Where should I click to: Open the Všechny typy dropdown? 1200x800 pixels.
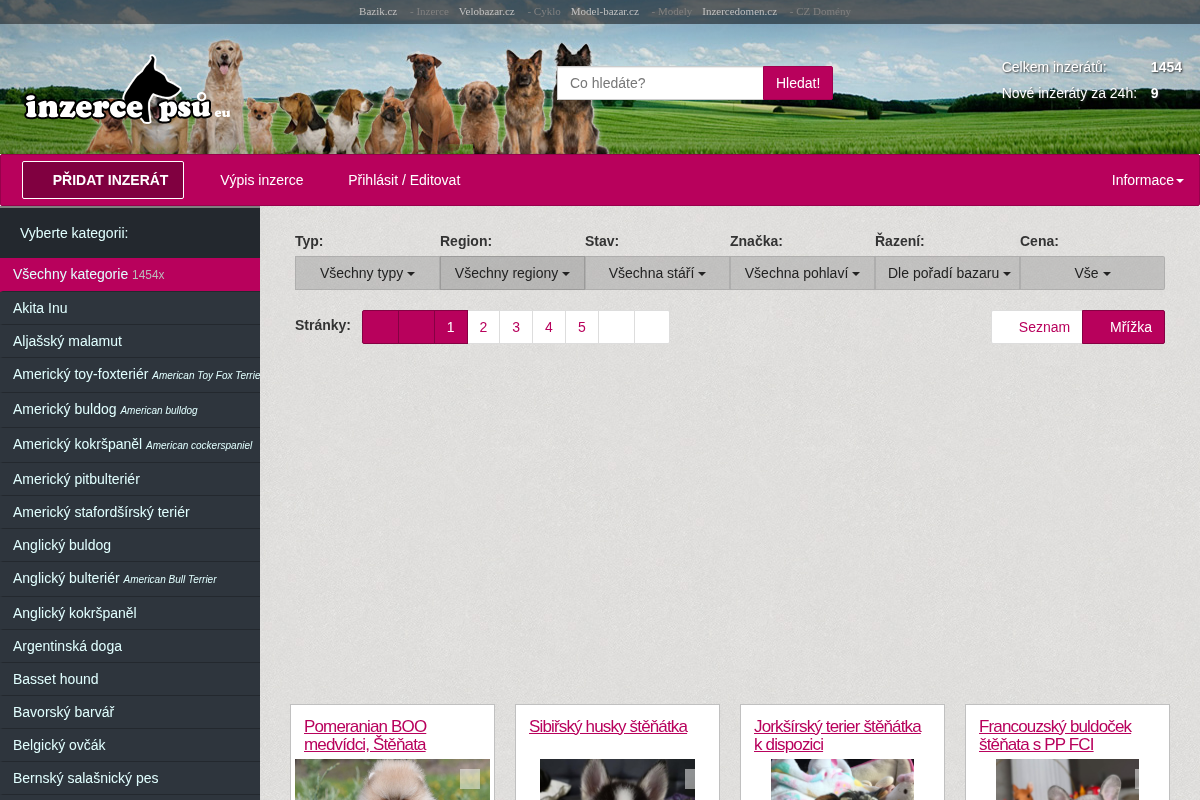tap(367, 273)
